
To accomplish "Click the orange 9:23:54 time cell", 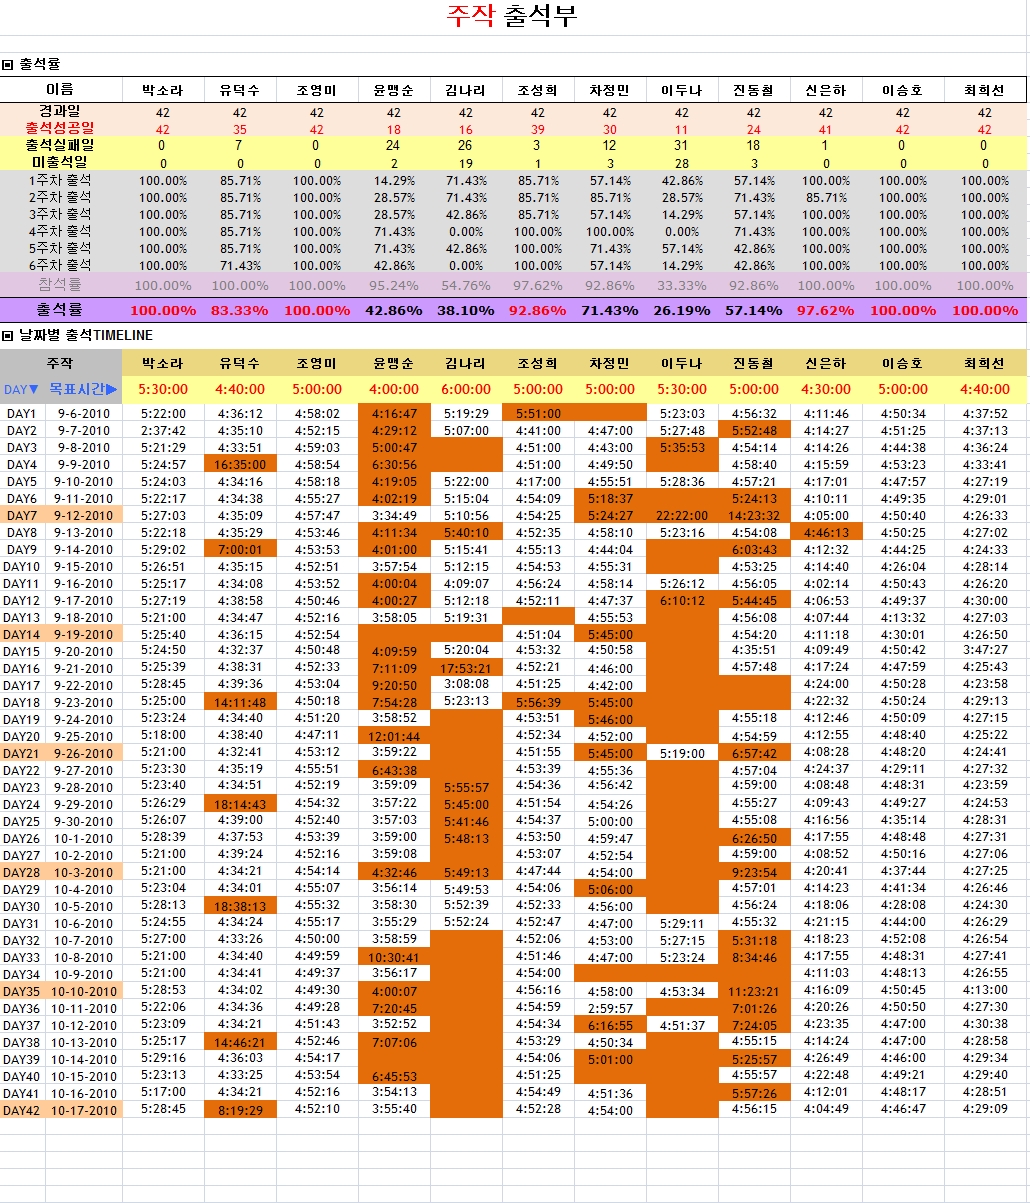I will tap(754, 872).
